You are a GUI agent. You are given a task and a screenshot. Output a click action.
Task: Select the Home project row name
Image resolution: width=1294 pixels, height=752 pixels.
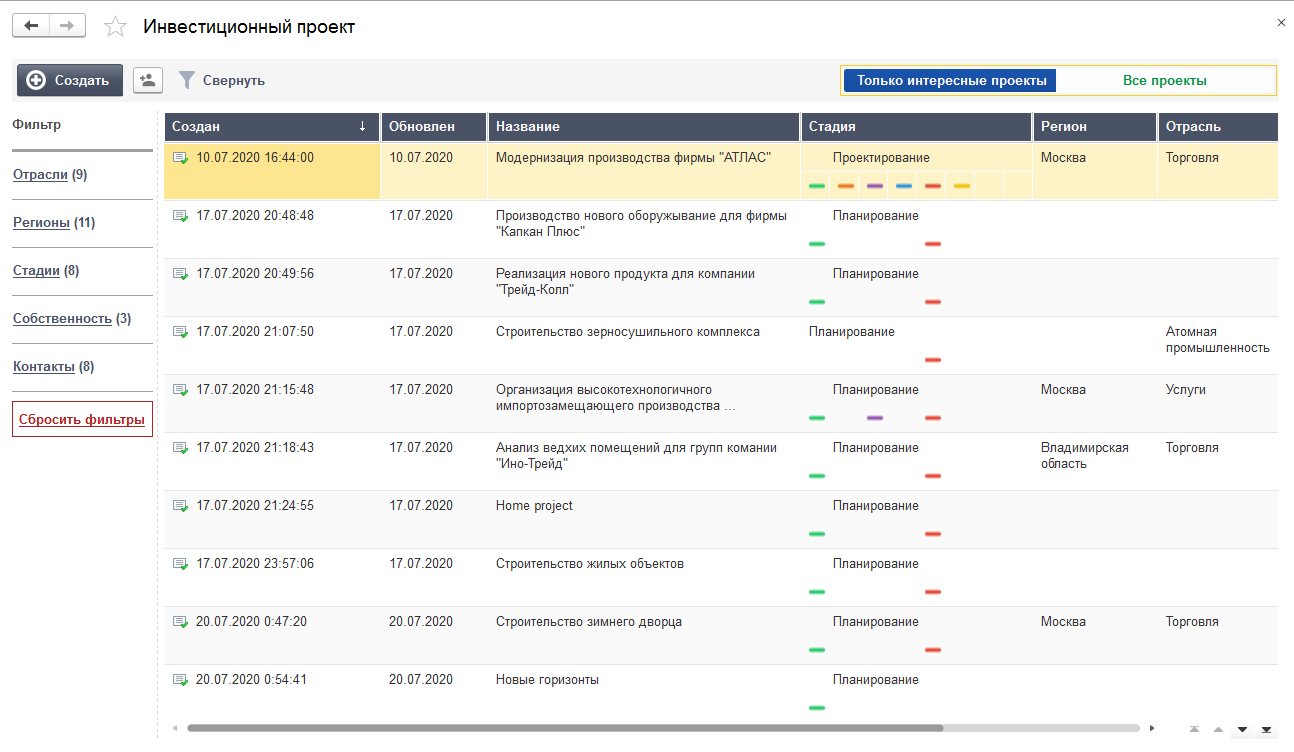pos(535,506)
